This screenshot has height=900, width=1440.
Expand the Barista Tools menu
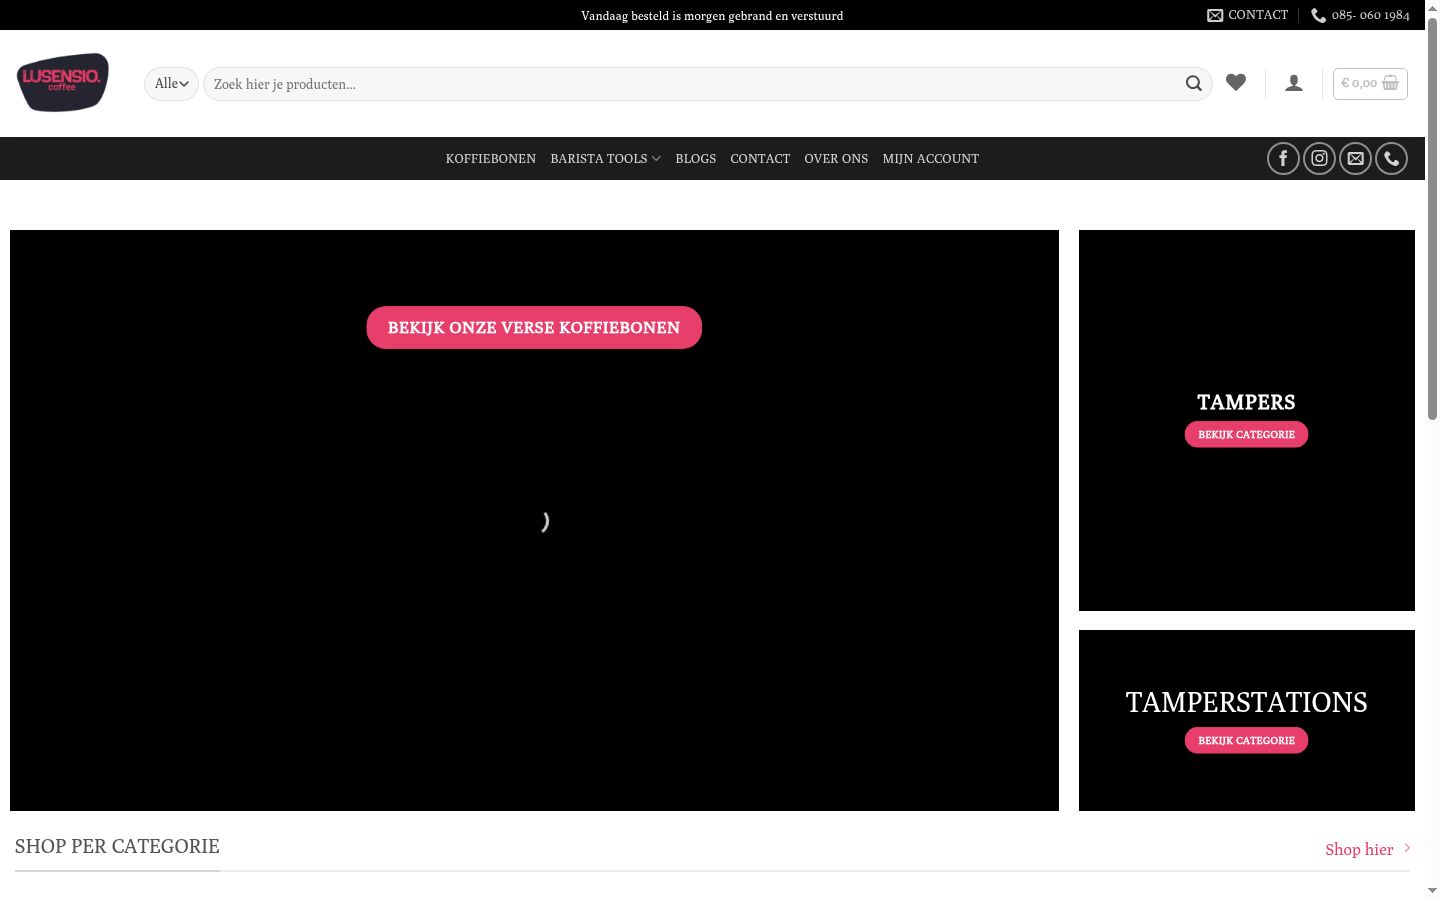[x=605, y=159]
